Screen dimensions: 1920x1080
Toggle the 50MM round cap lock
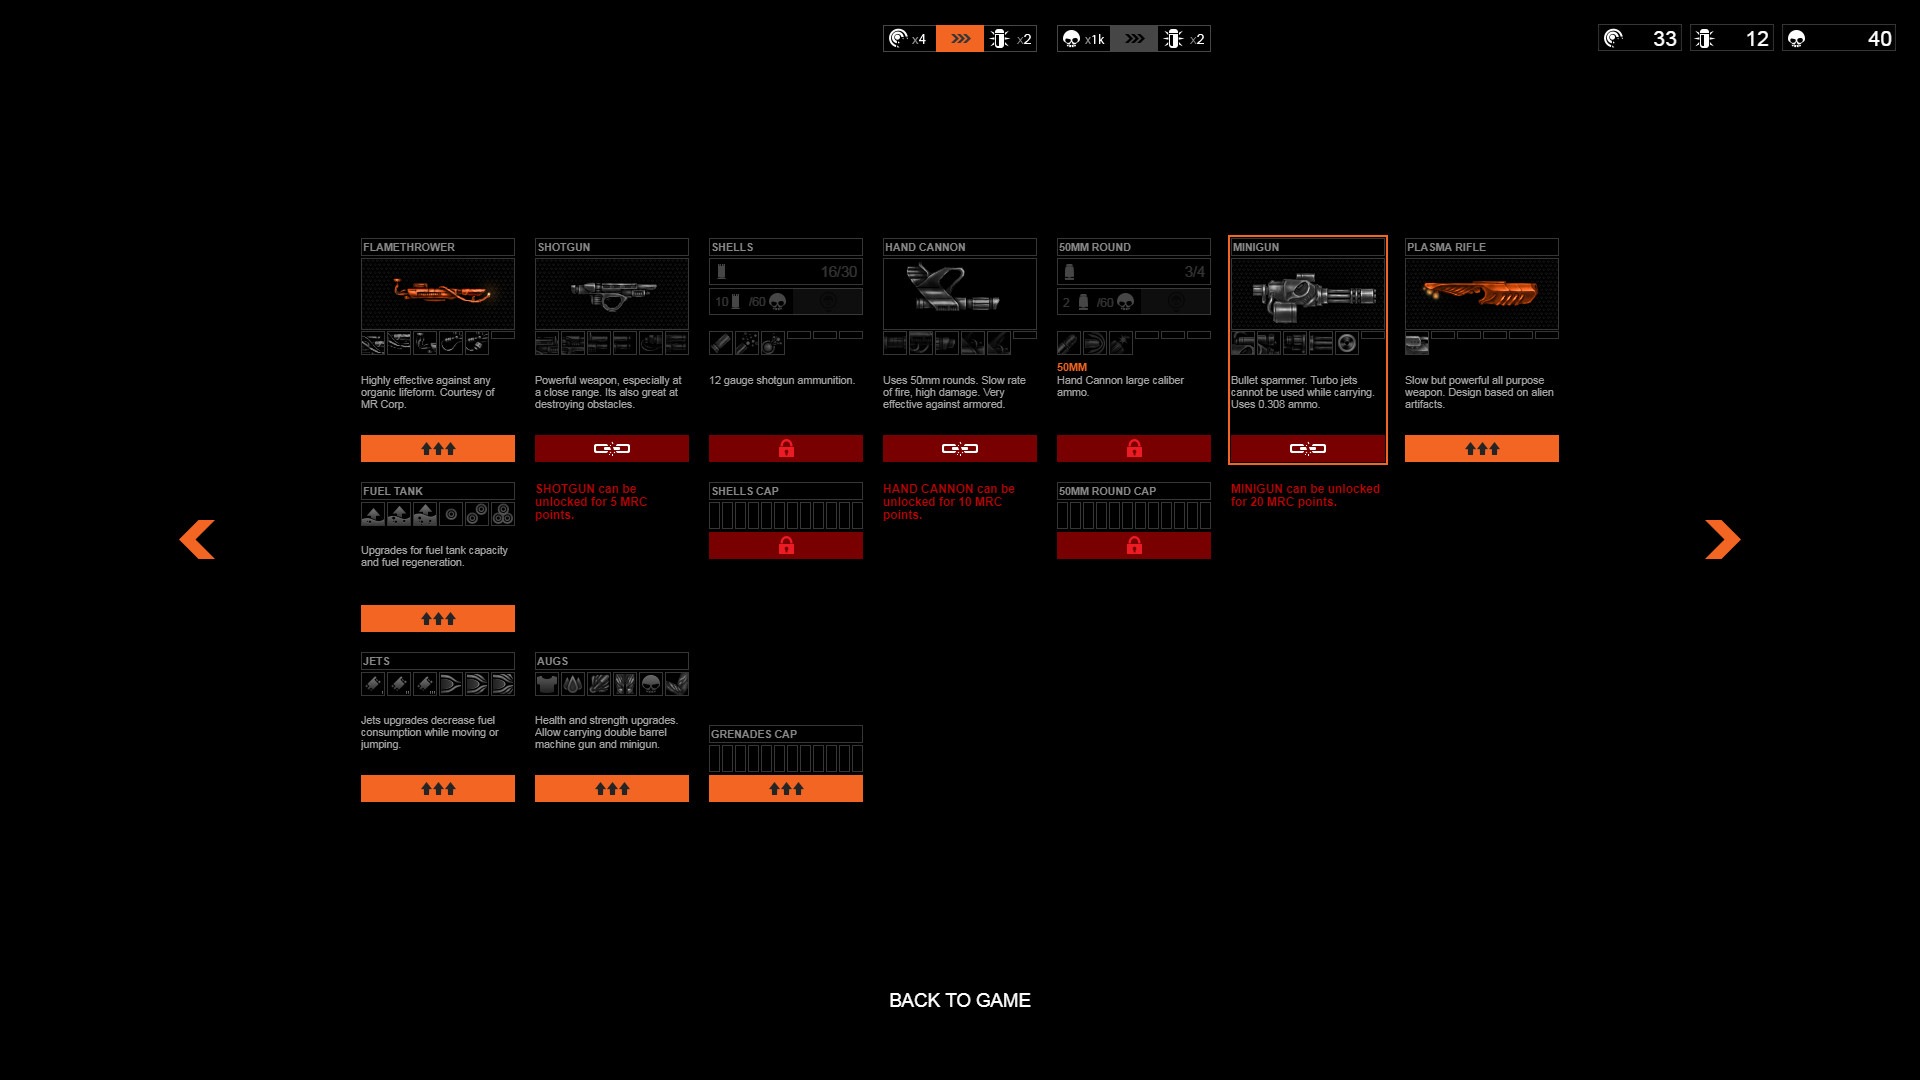tap(1133, 545)
